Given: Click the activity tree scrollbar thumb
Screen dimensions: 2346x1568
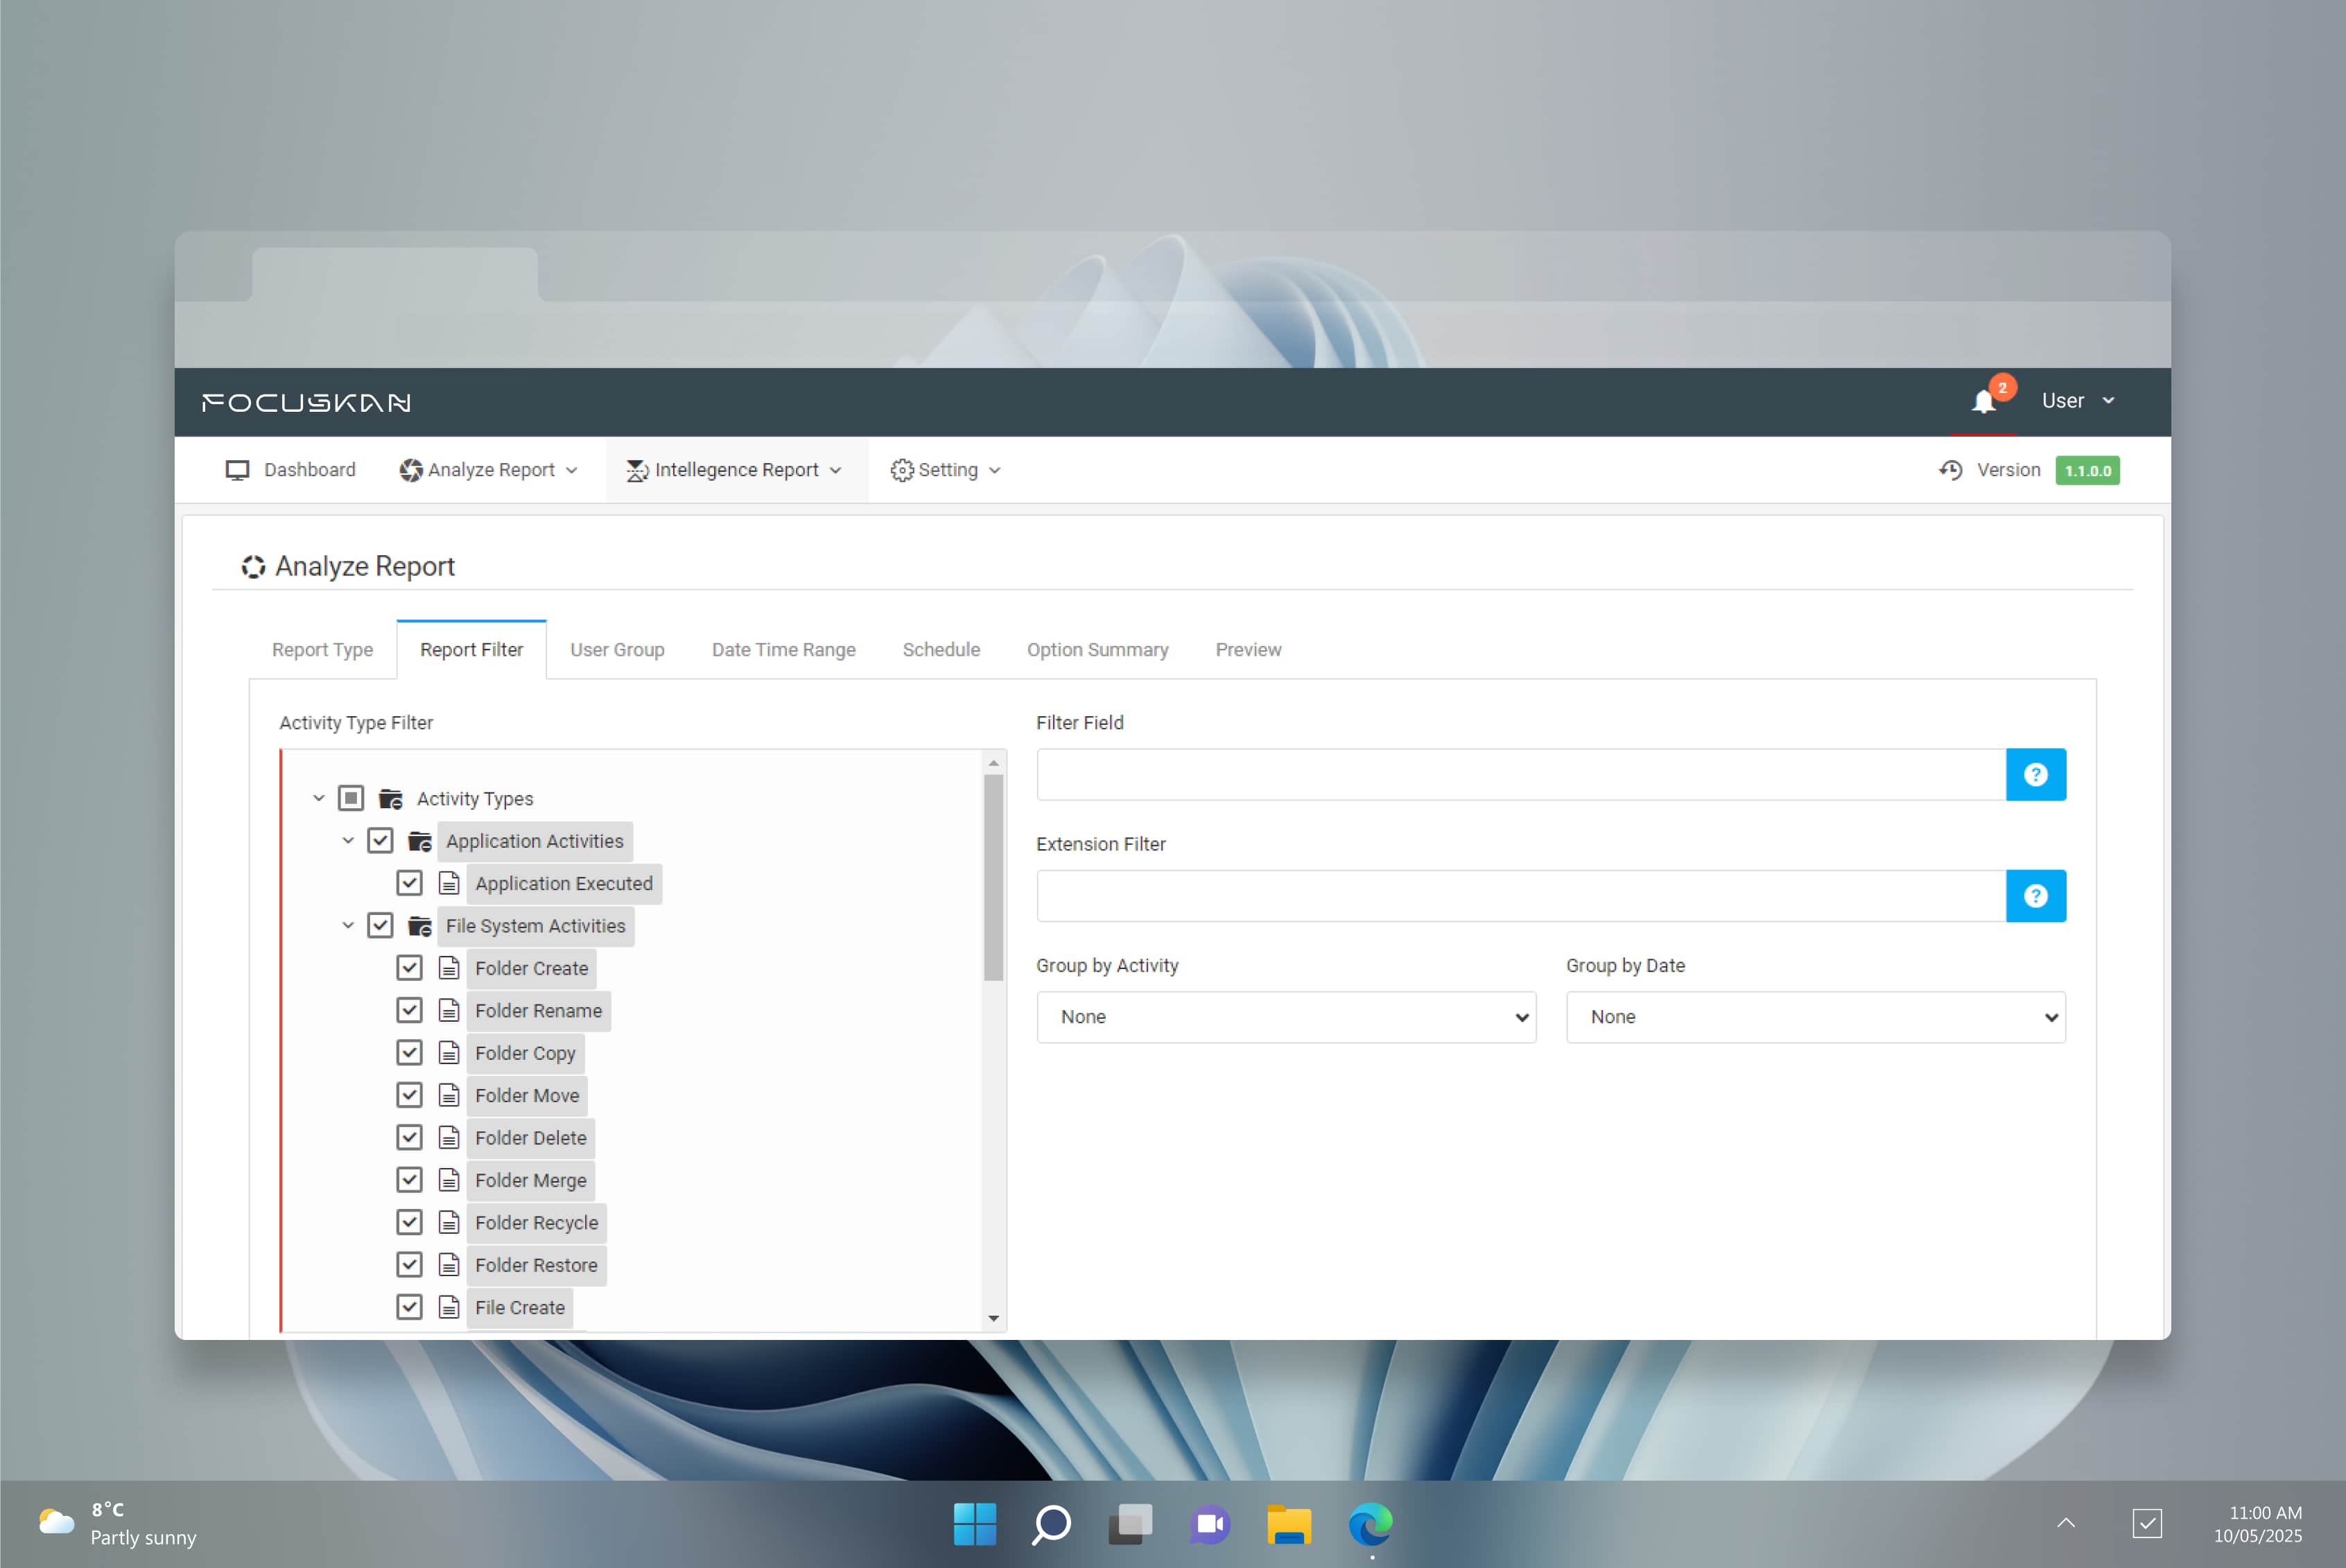Looking at the screenshot, I should point(993,878).
